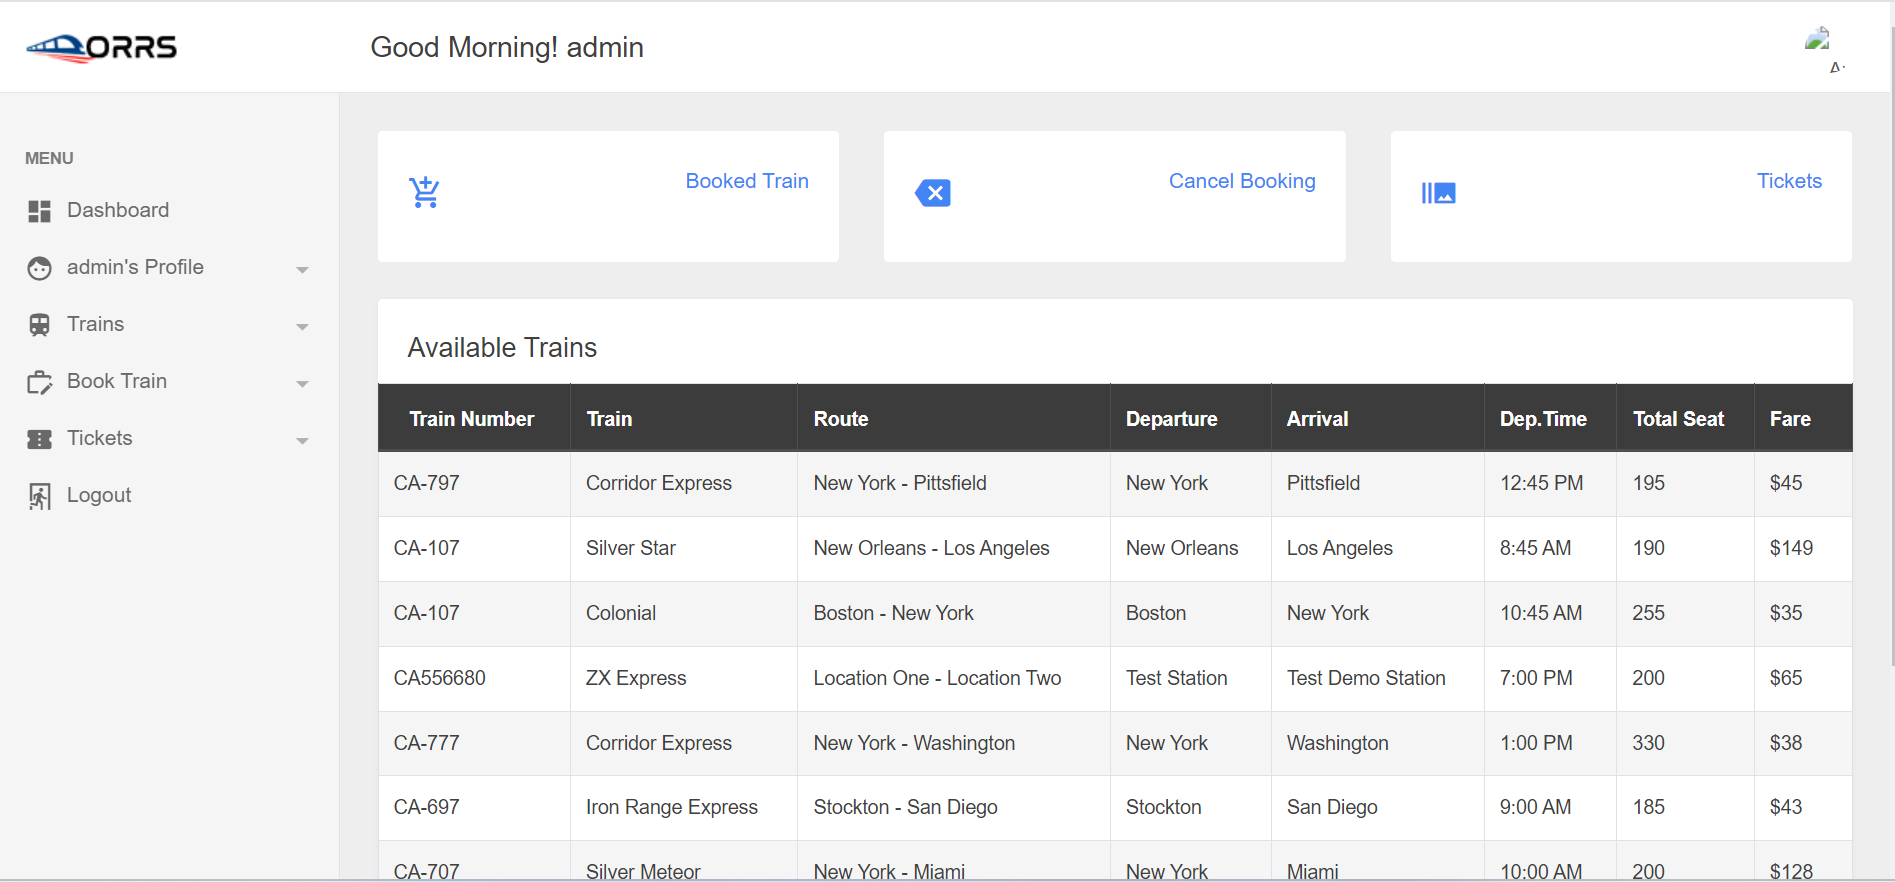Click the ORRS train logo
Viewport: 1895px width, 882px height.
pyautogui.click(x=101, y=47)
